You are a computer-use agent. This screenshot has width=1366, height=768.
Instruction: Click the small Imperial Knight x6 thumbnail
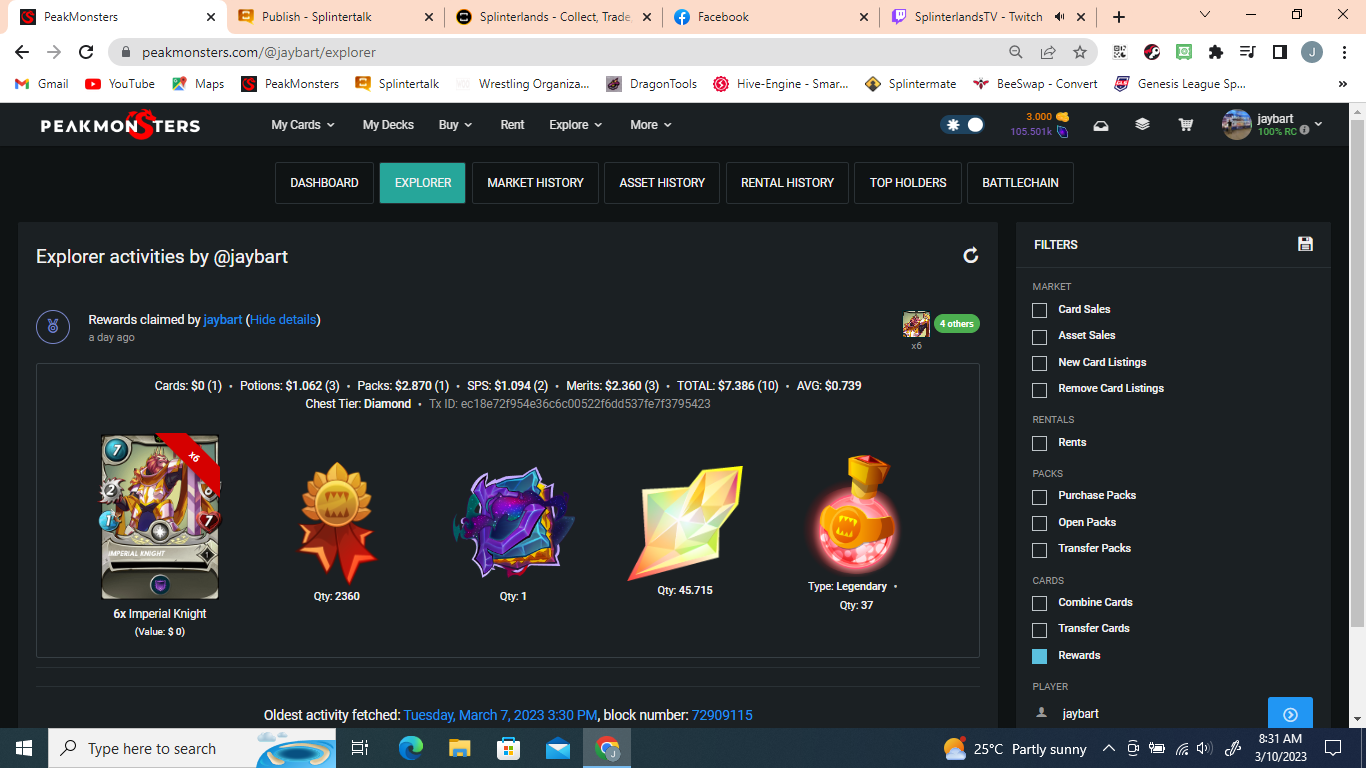coord(916,324)
